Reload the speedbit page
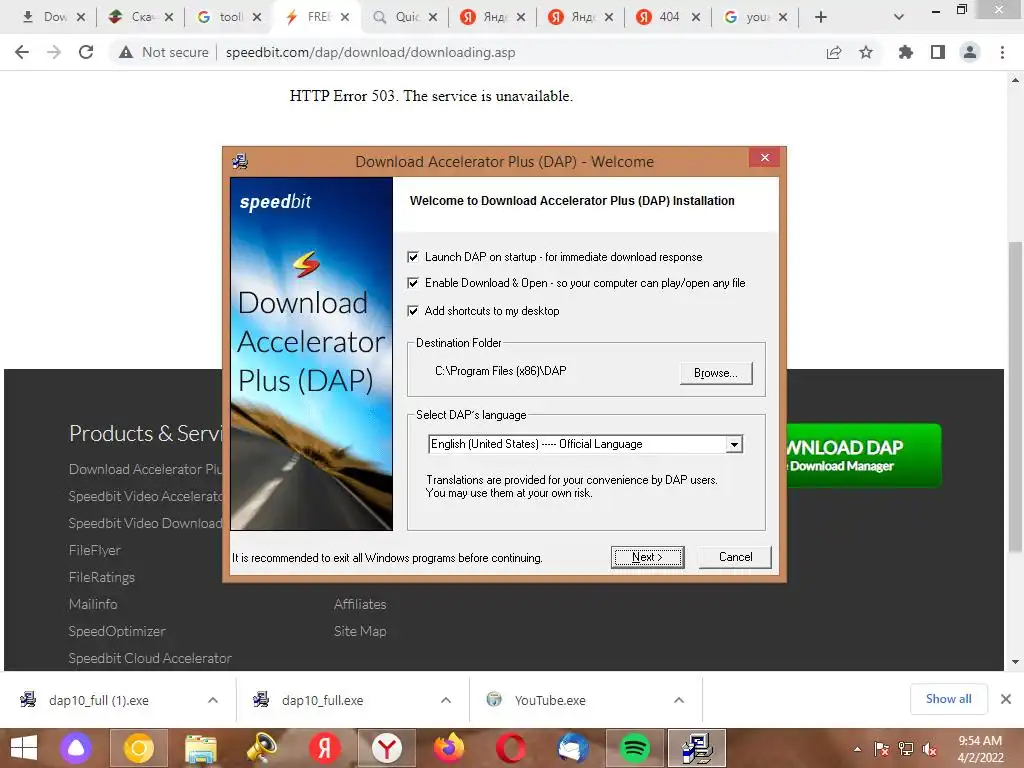The height and width of the screenshot is (768, 1024). (x=86, y=52)
